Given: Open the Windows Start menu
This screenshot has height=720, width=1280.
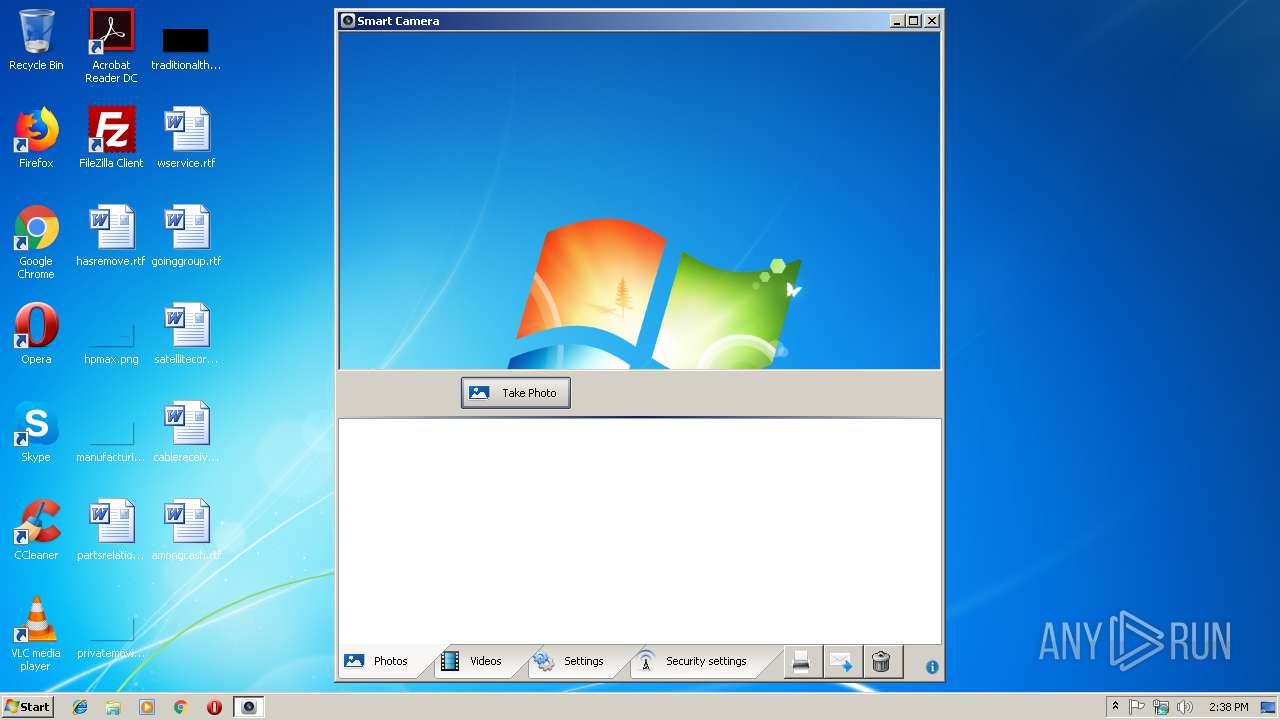Looking at the screenshot, I should [28, 707].
